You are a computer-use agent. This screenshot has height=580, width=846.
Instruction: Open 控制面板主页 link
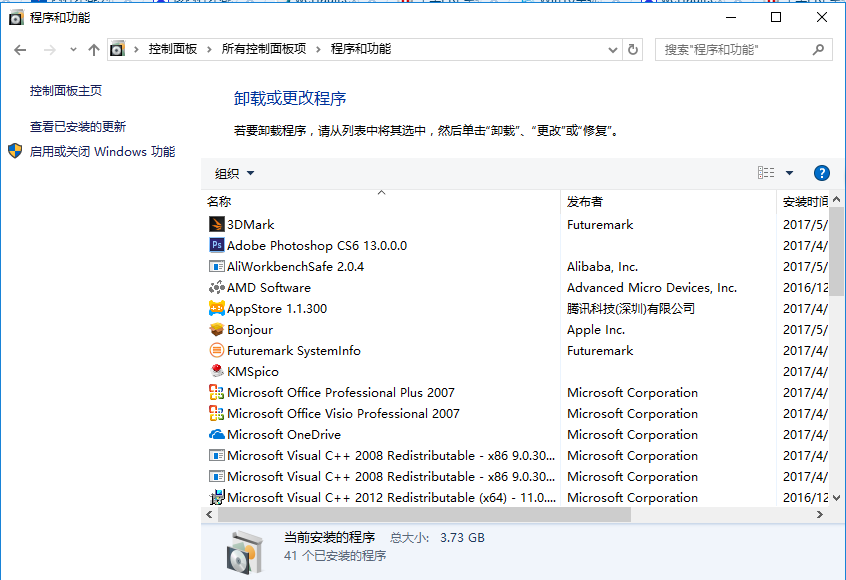tap(66, 90)
